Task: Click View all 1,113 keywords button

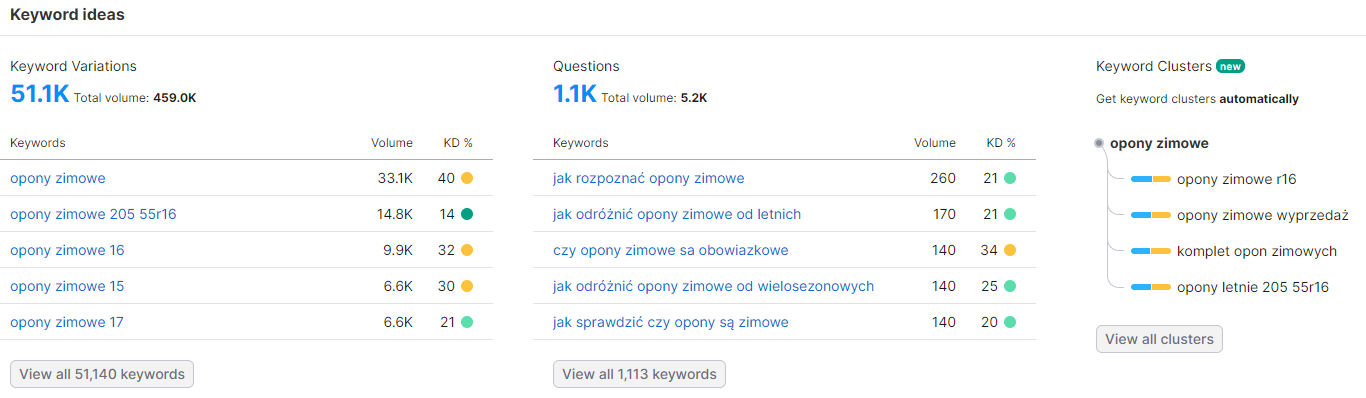Action: 639,374
